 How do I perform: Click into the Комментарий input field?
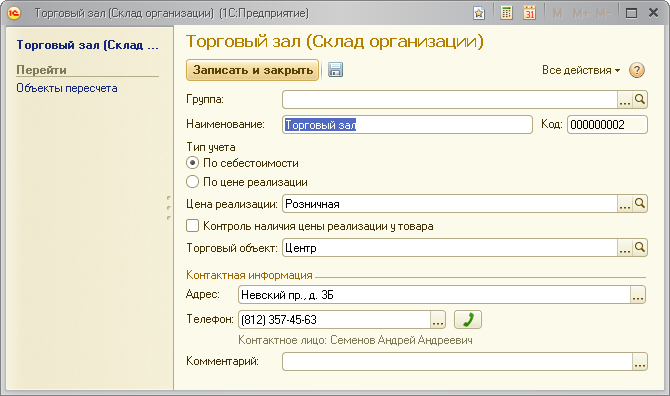pos(457,361)
